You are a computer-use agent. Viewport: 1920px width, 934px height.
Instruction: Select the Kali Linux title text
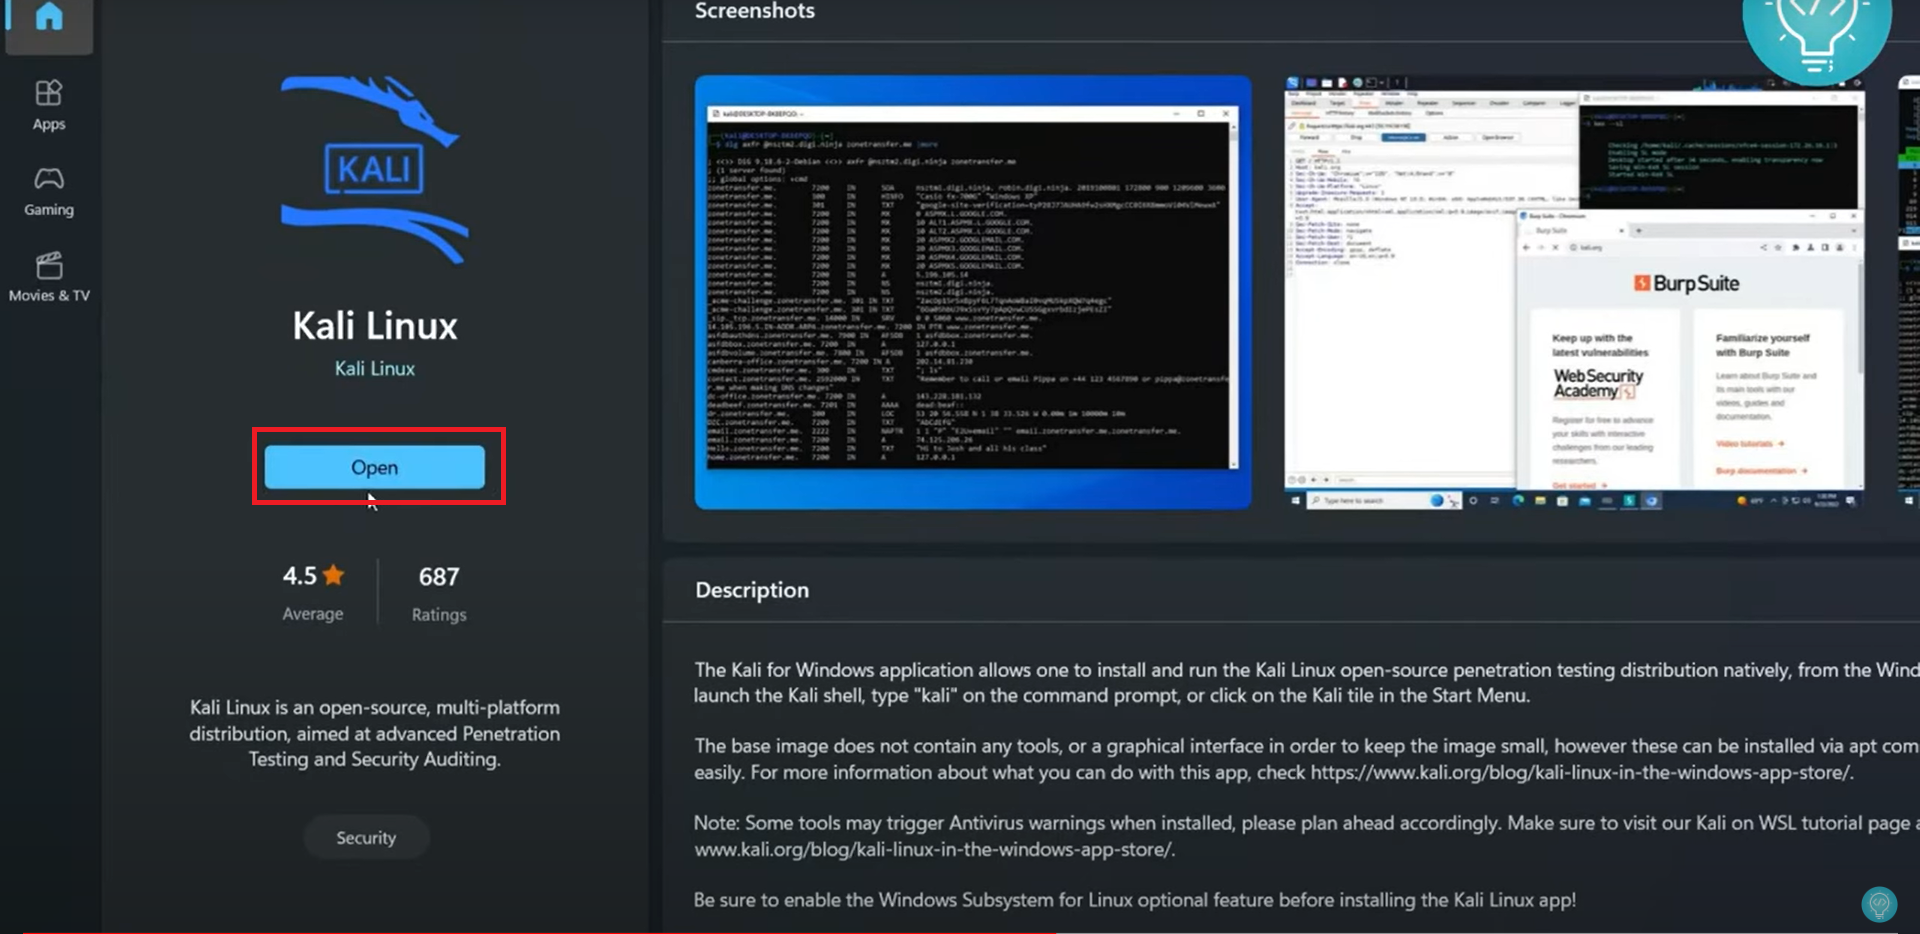tap(374, 325)
